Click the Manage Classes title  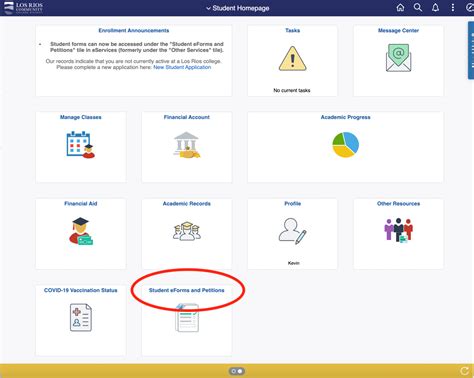tap(81, 117)
